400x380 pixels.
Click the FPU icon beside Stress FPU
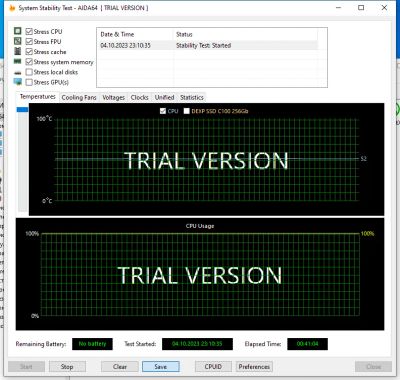(18, 41)
